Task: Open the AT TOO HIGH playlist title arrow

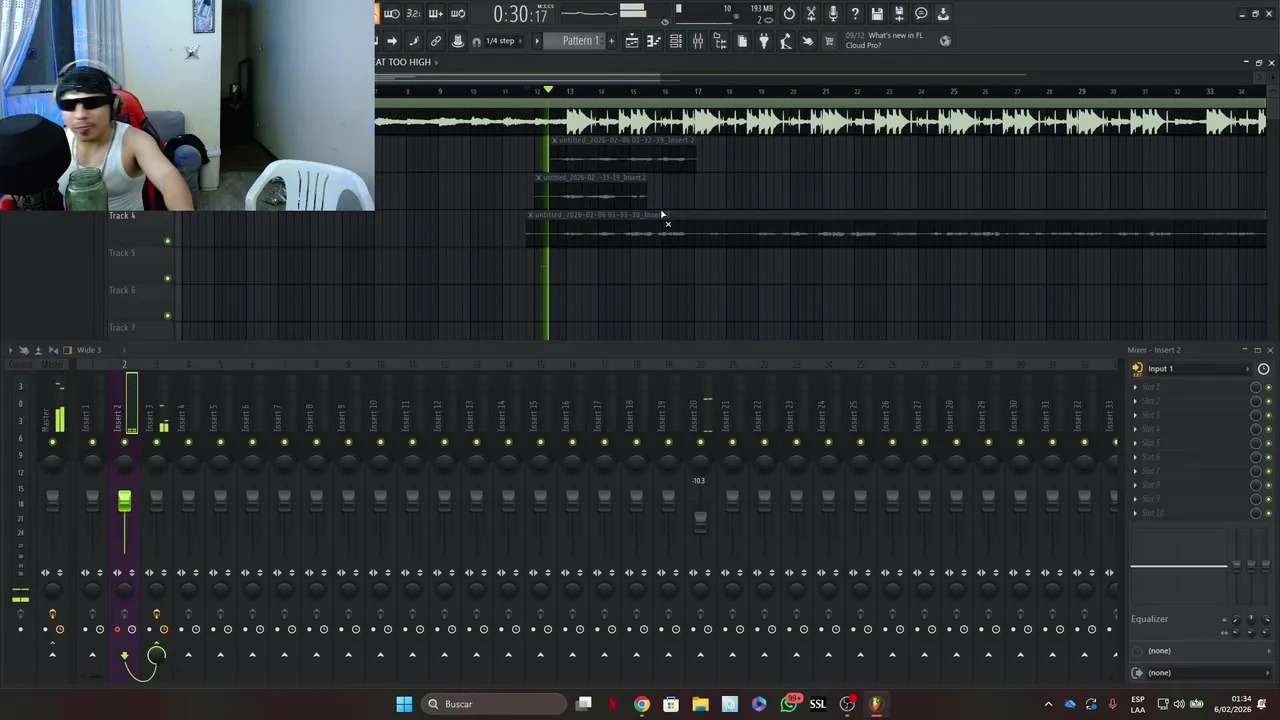Action: [436, 62]
